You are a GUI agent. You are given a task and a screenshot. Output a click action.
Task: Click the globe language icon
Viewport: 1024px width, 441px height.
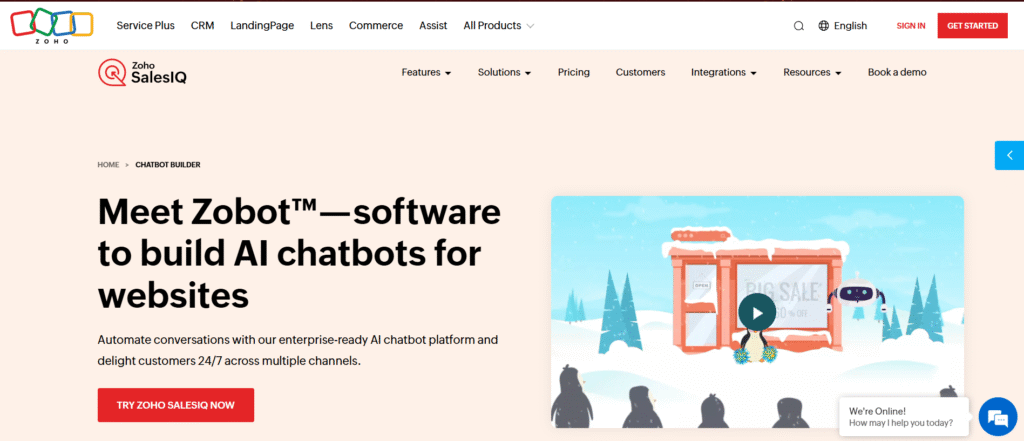[x=824, y=26]
